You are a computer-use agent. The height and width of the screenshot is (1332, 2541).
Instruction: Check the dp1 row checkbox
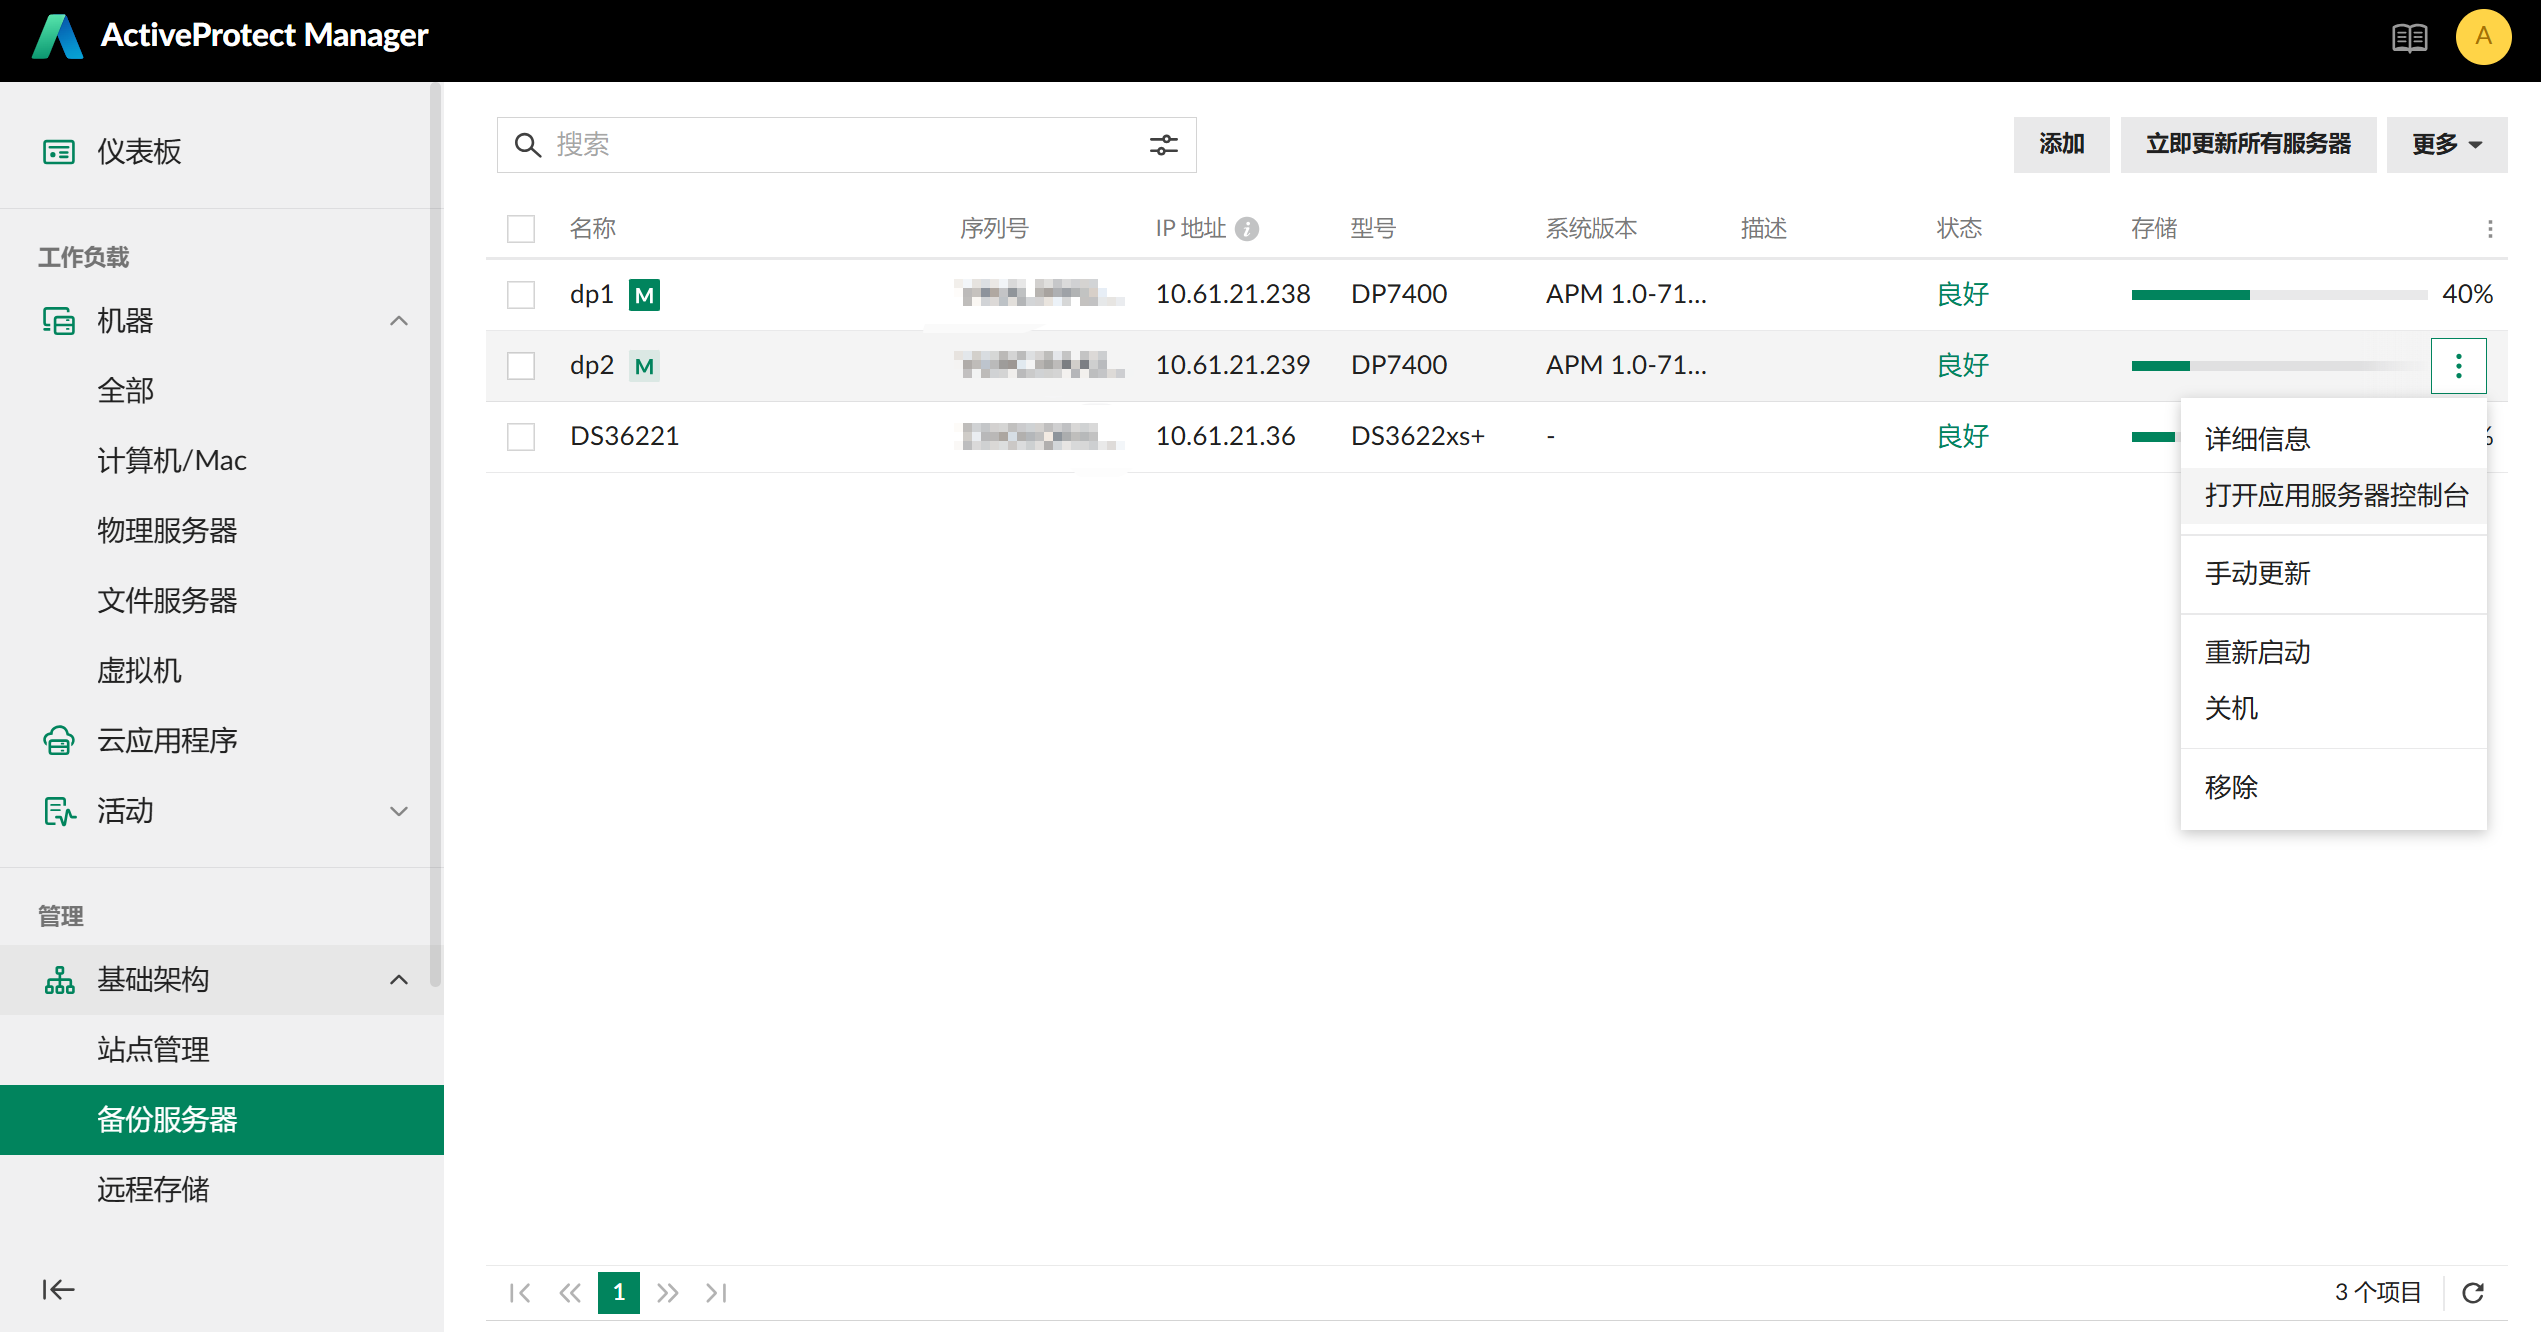coord(521,295)
